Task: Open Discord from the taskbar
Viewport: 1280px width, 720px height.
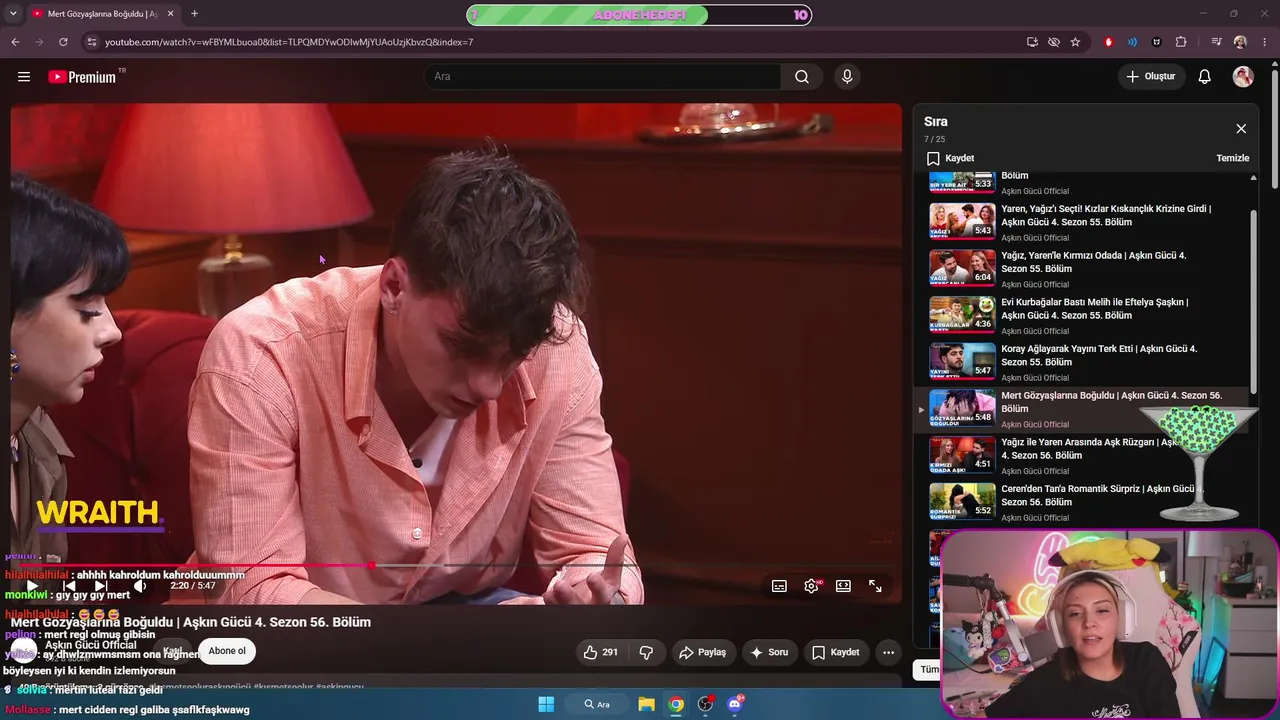Action: click(x=735, y=704)
